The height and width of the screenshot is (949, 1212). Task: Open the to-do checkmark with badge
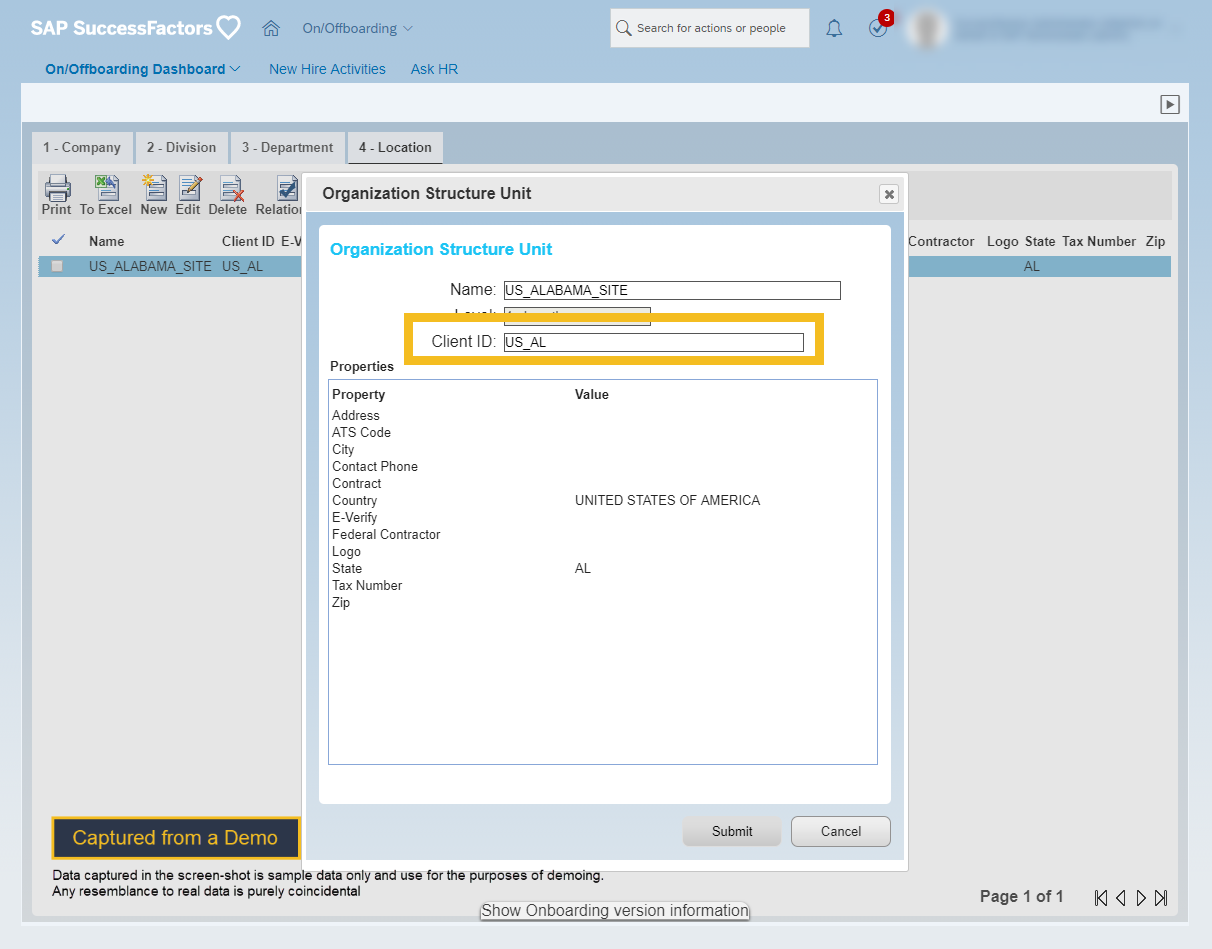(879, 27)
